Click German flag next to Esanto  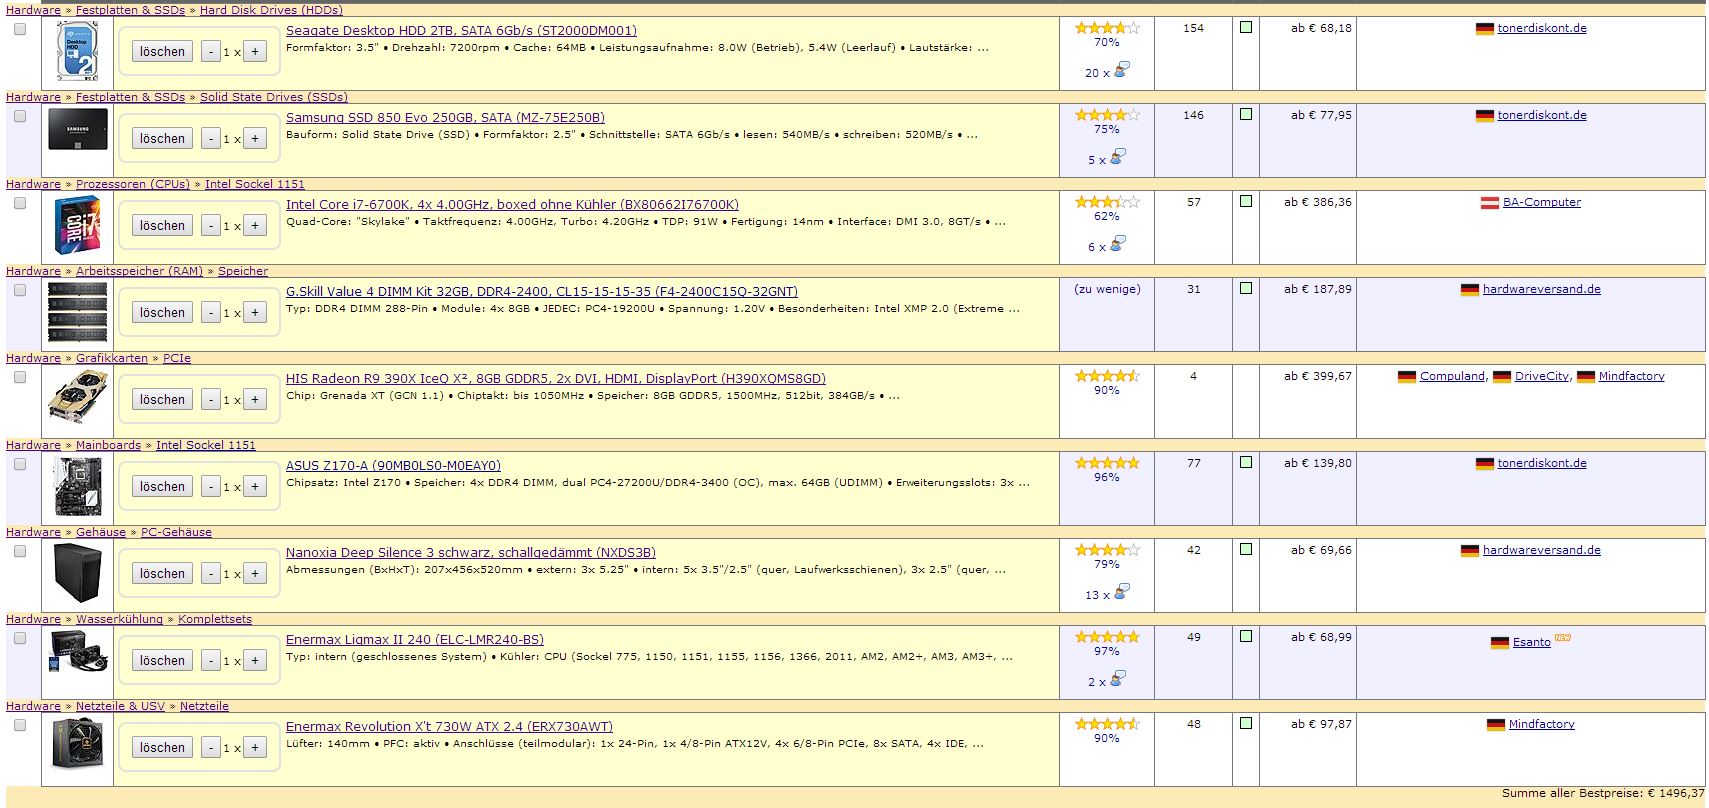click(1499, 643)
